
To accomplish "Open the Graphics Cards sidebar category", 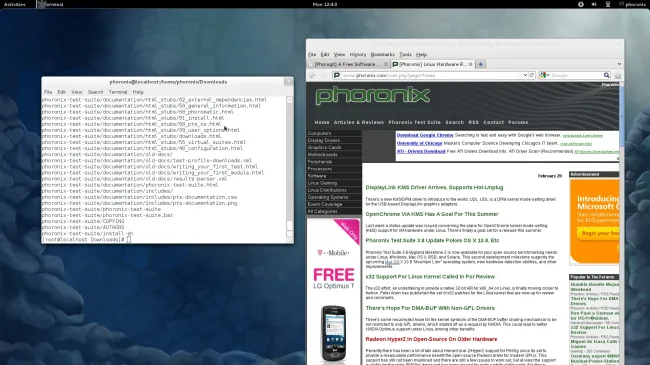I will (x=334, y=147).
